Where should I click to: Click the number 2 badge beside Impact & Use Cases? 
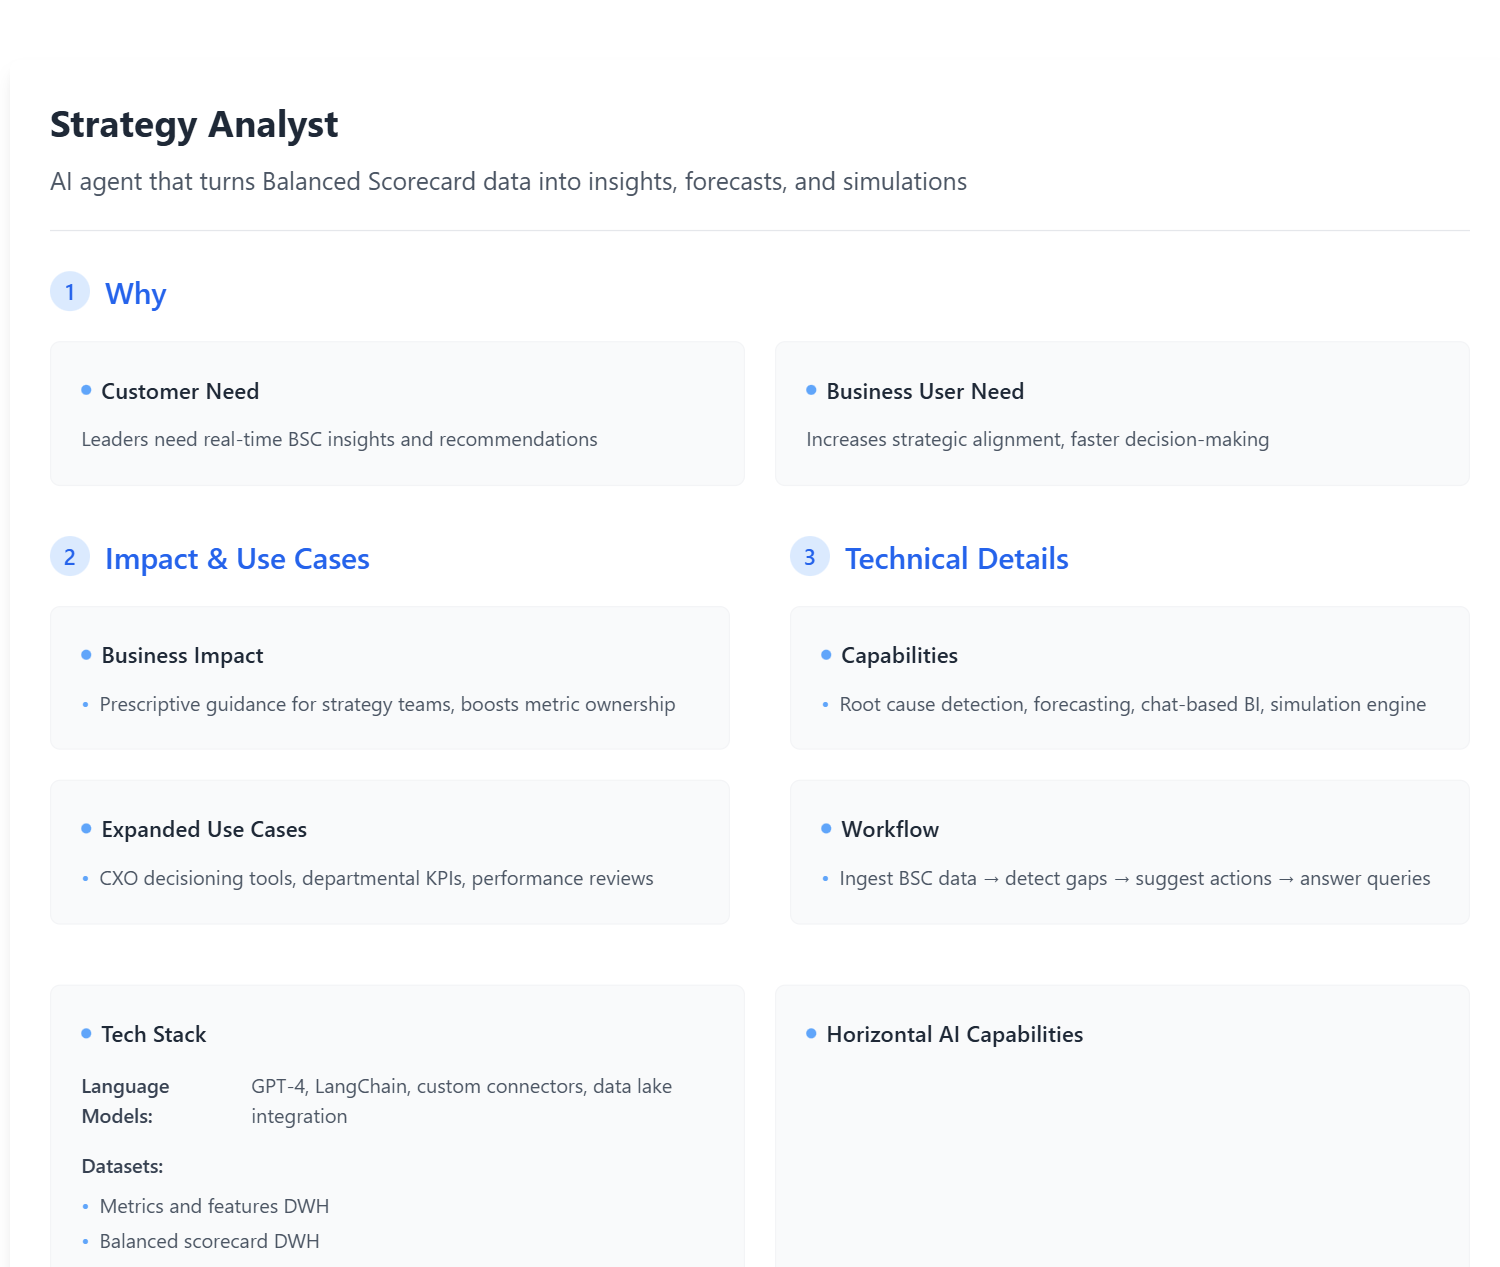(70, 557)
